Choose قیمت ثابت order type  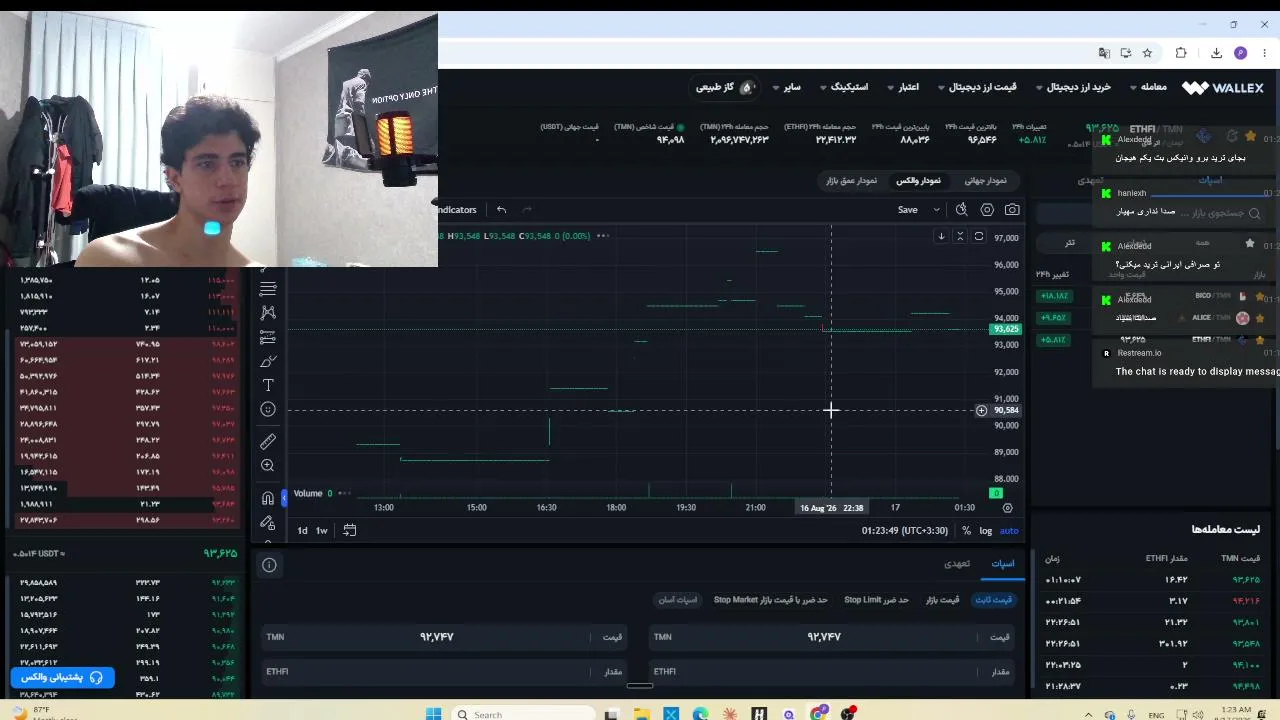994,600
